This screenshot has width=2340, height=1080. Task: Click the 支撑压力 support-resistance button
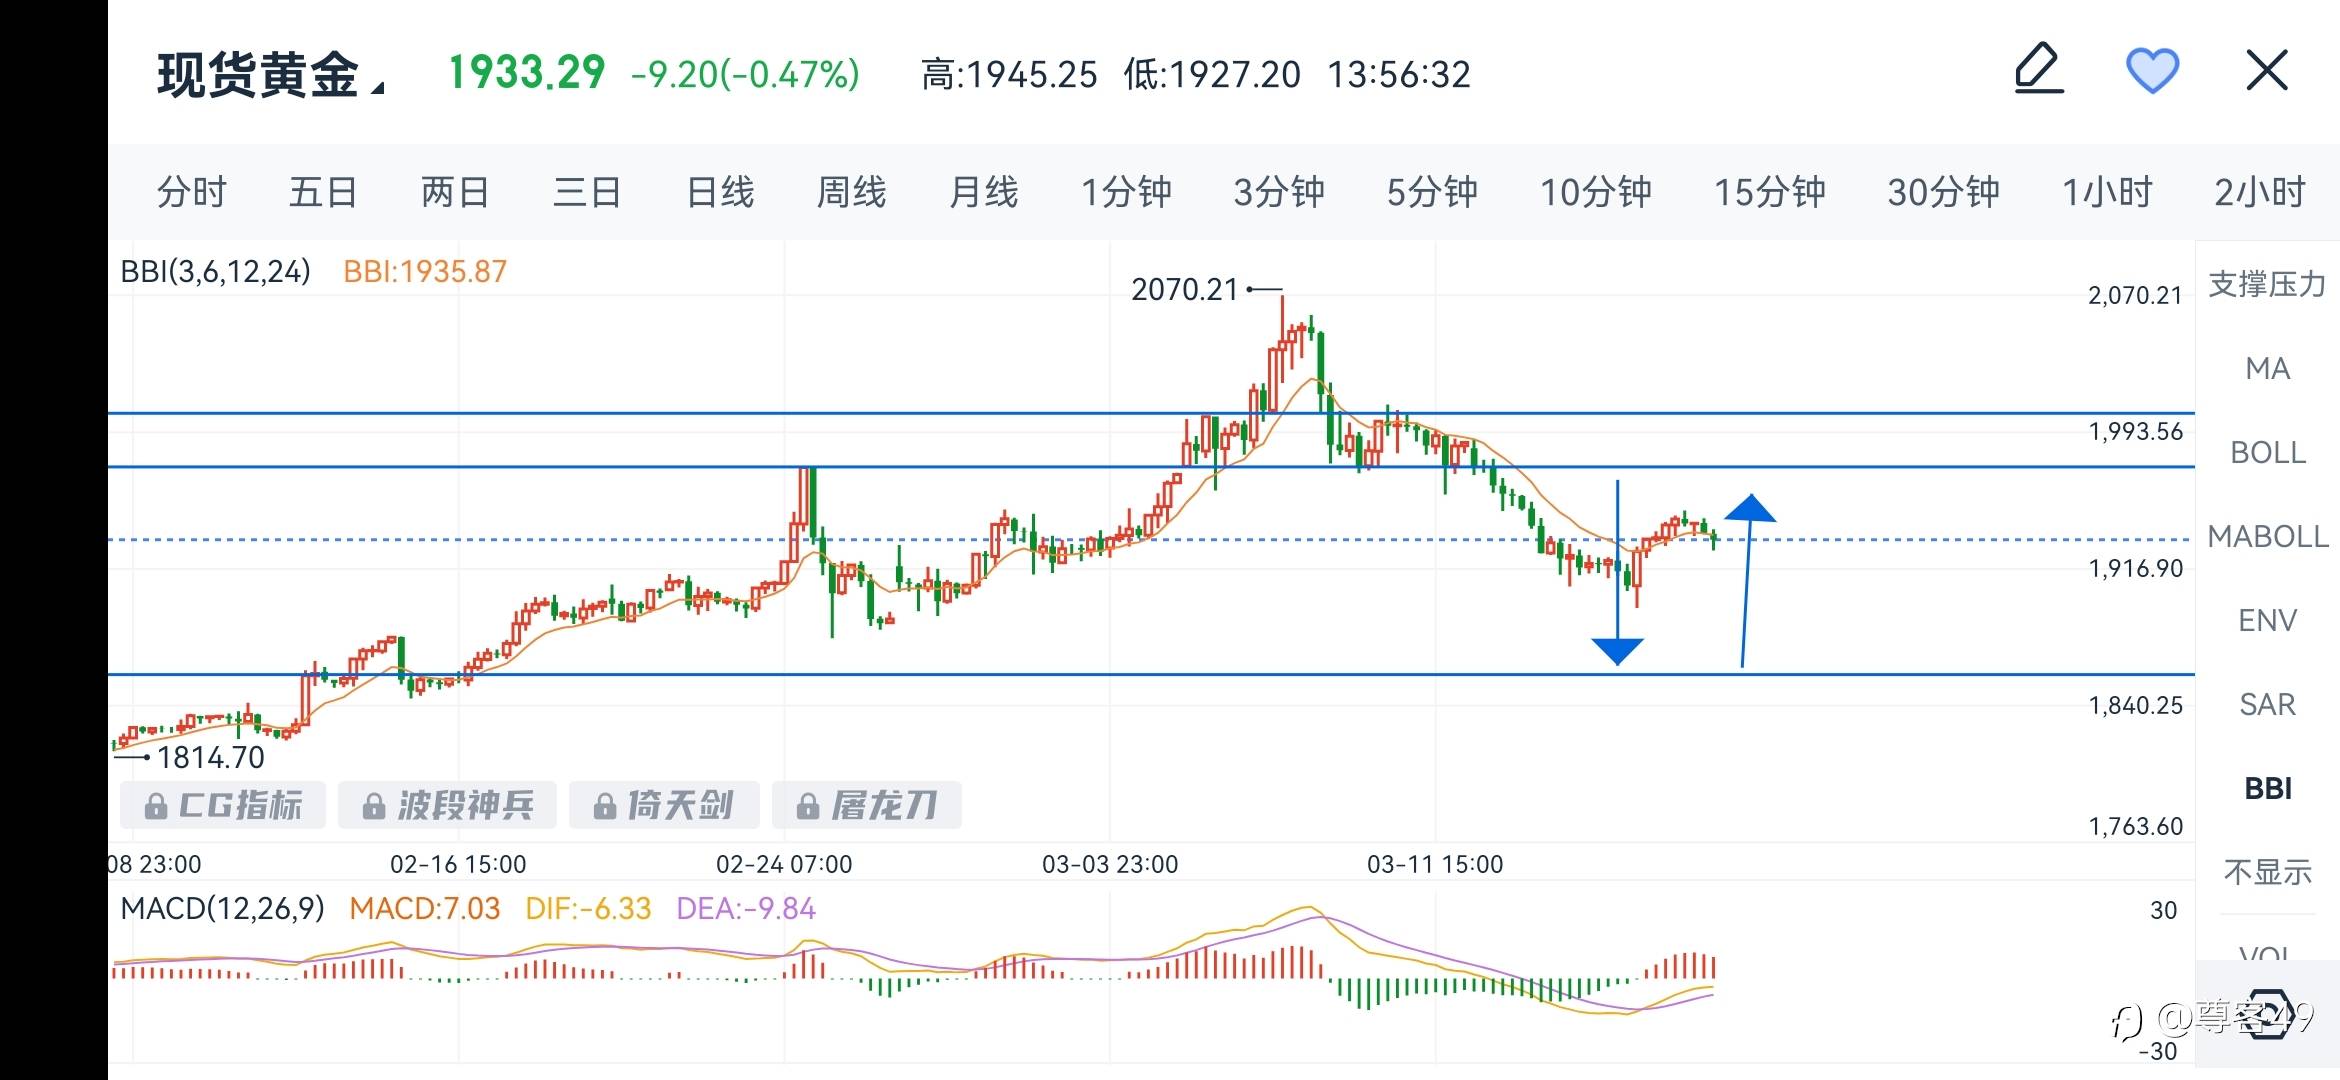click(x=2268, y=285)
